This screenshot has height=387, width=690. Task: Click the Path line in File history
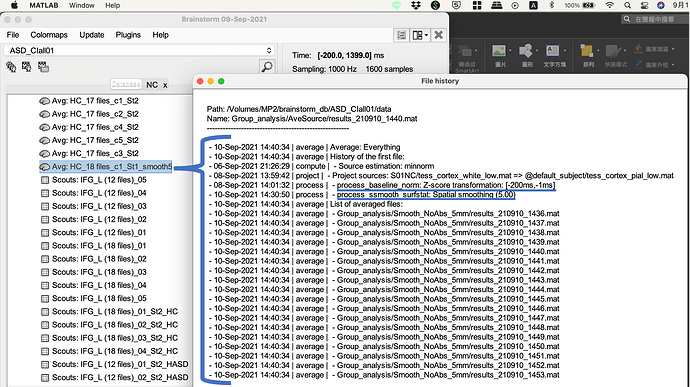(x=299, y=109)
